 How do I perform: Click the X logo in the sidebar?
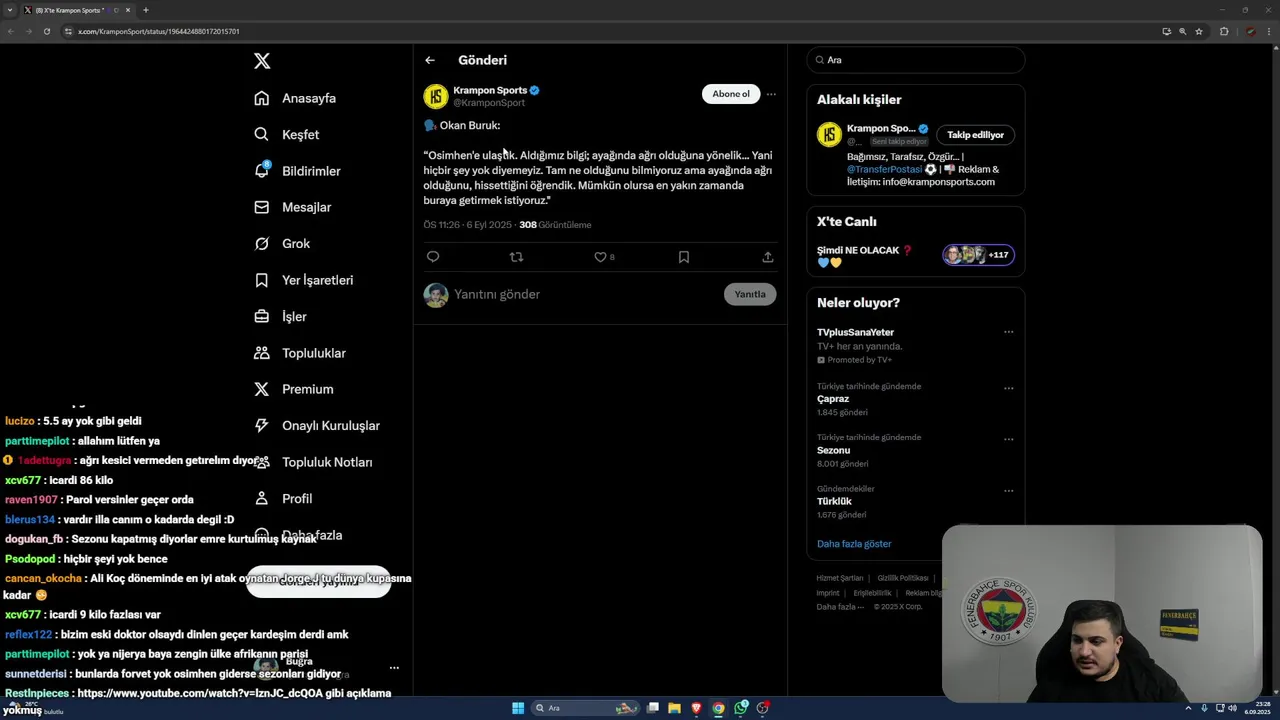coord(262,61)
